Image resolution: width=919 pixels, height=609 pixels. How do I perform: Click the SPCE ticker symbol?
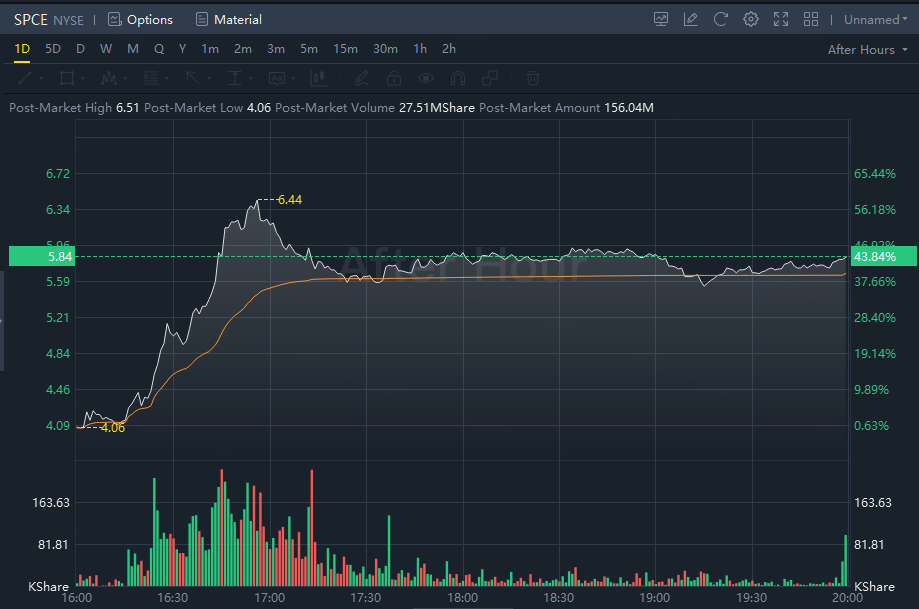[30, 19]
